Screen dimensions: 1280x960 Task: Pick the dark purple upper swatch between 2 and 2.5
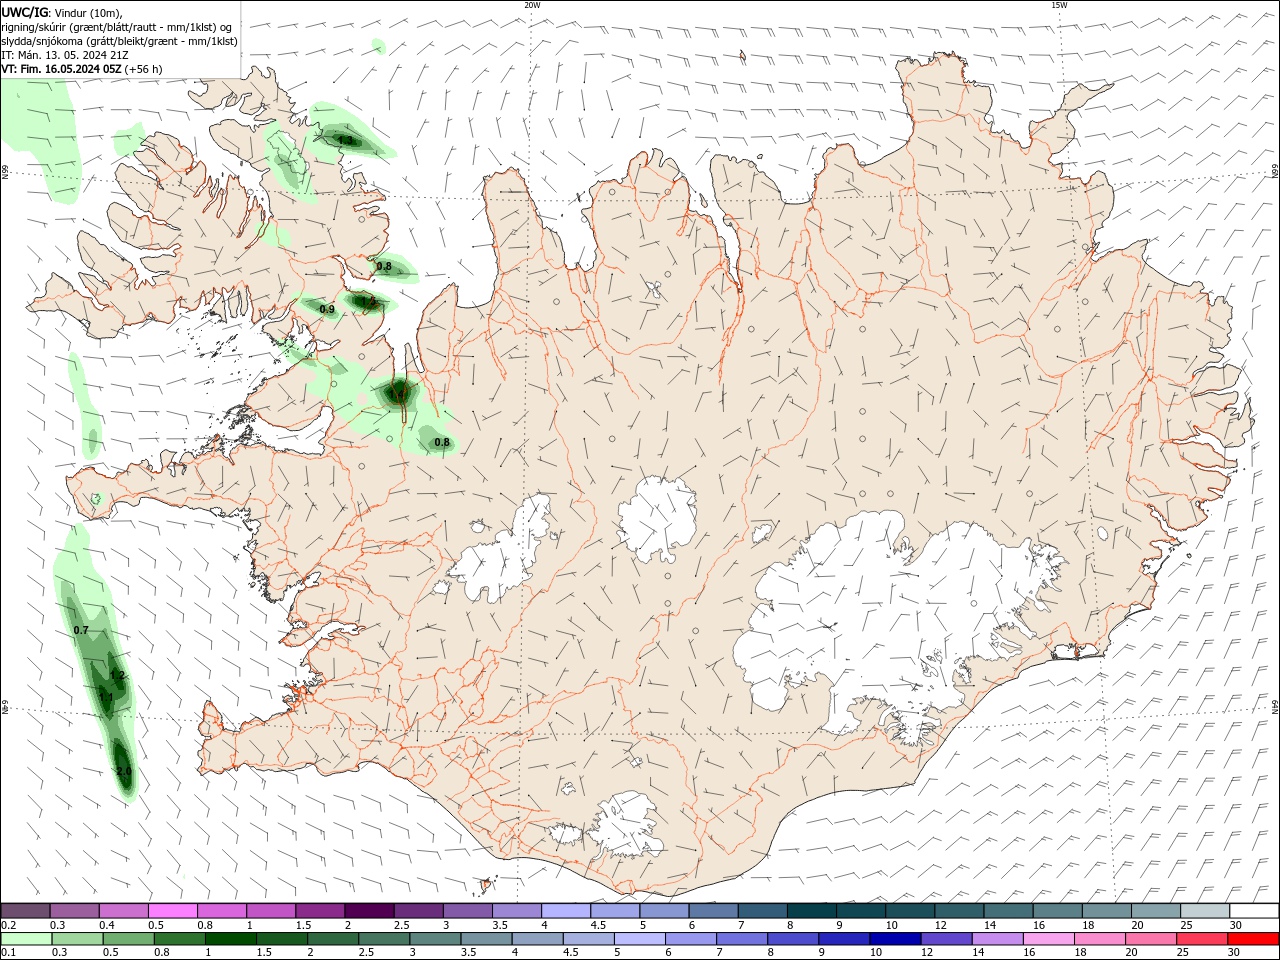(x=369, y=911)
